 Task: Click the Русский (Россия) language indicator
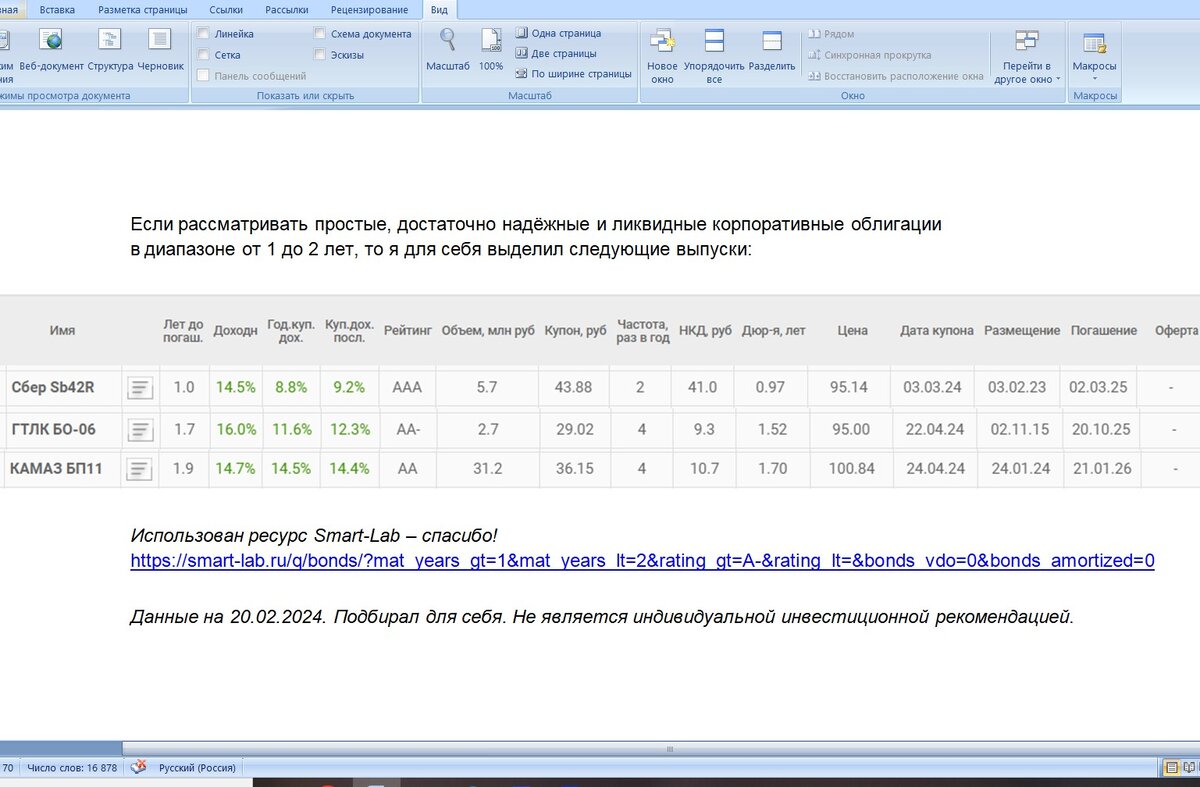pyautogui.click(x=198, y=768)
